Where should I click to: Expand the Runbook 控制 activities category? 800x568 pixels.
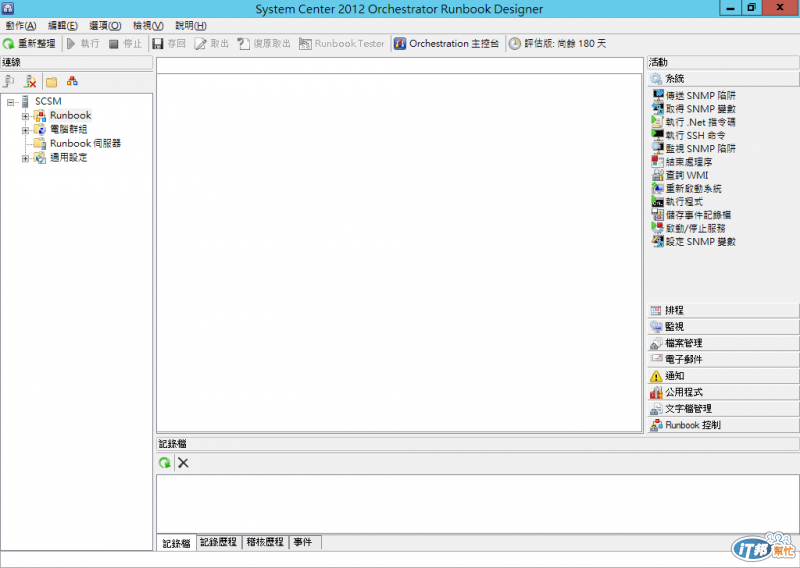723,425
